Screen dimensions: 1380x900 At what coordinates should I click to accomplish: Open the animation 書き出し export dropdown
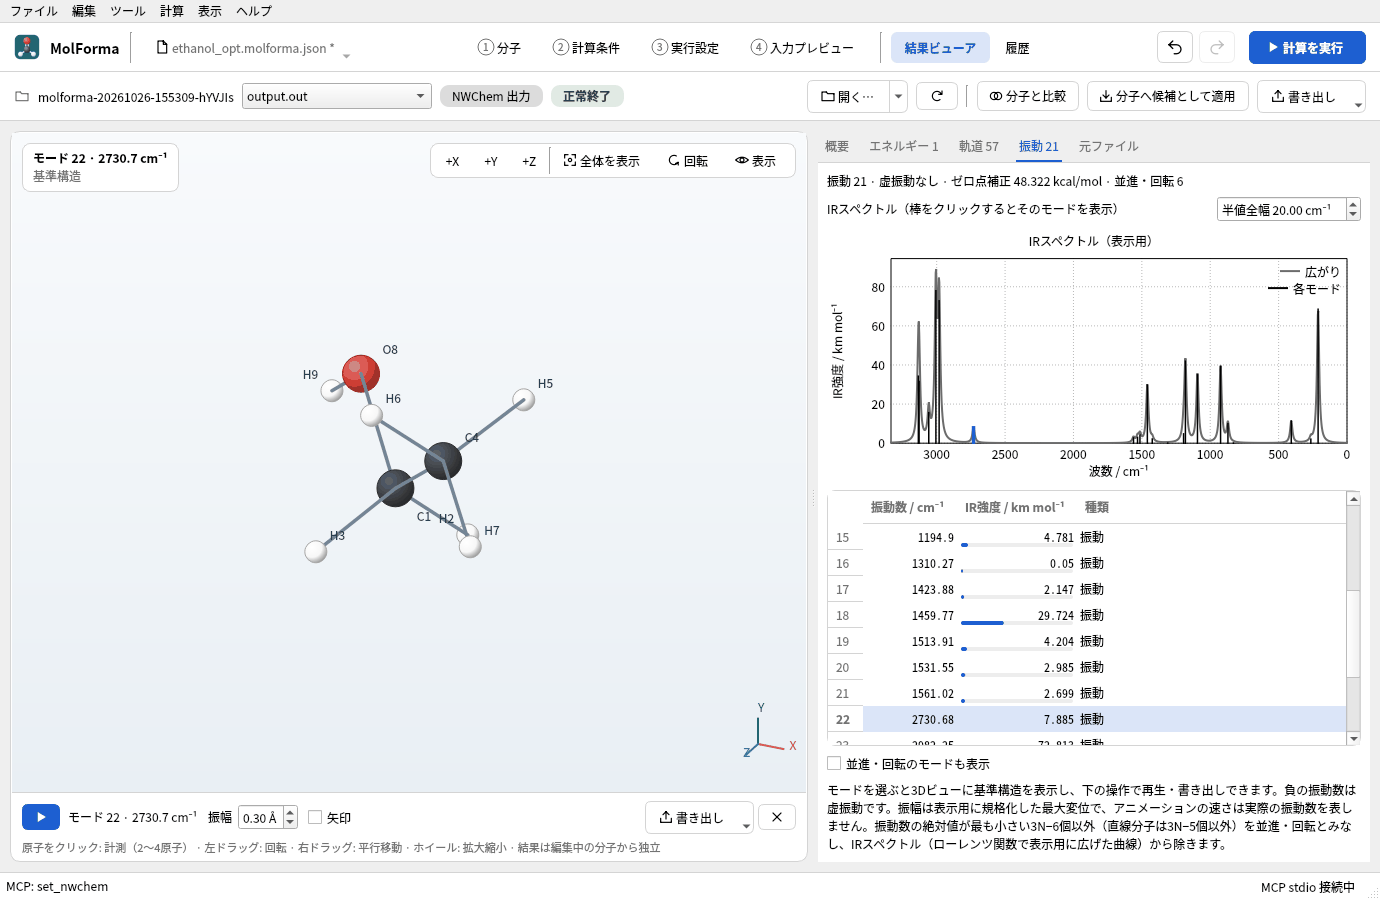pos(746,825)
